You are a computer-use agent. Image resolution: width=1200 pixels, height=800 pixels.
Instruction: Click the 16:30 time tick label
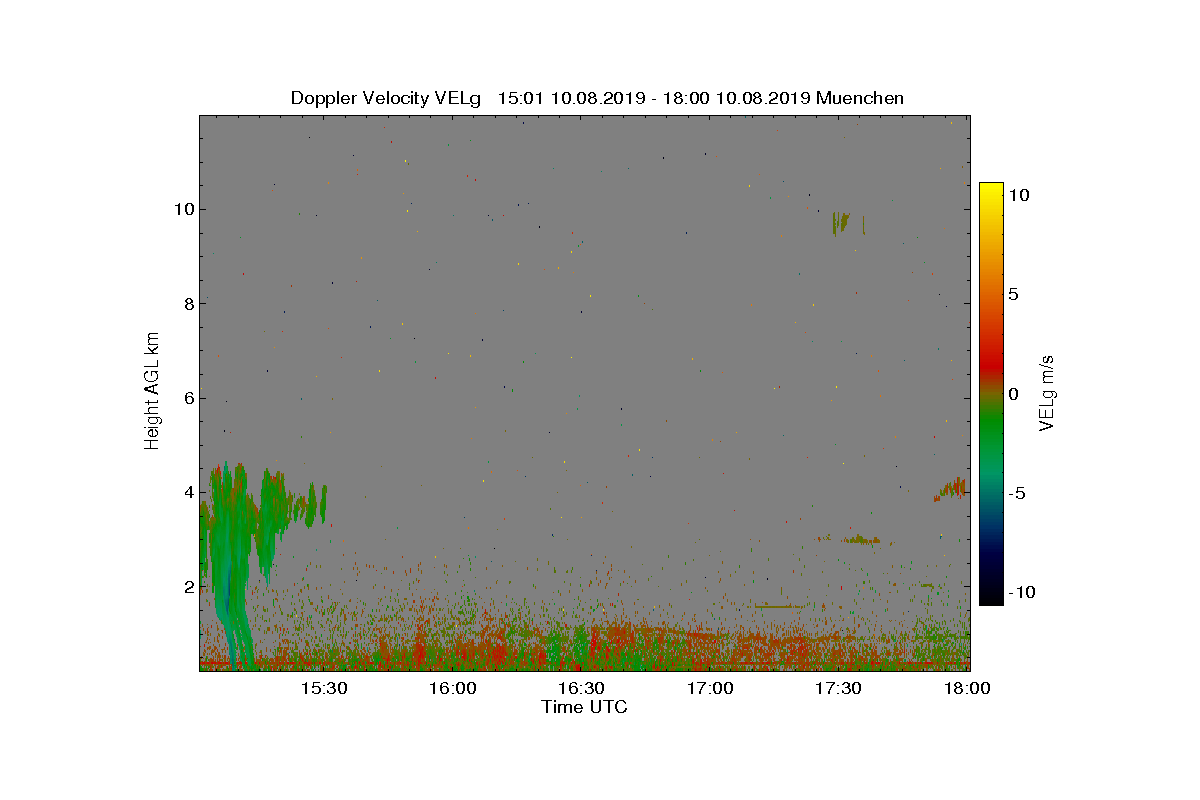581,688
